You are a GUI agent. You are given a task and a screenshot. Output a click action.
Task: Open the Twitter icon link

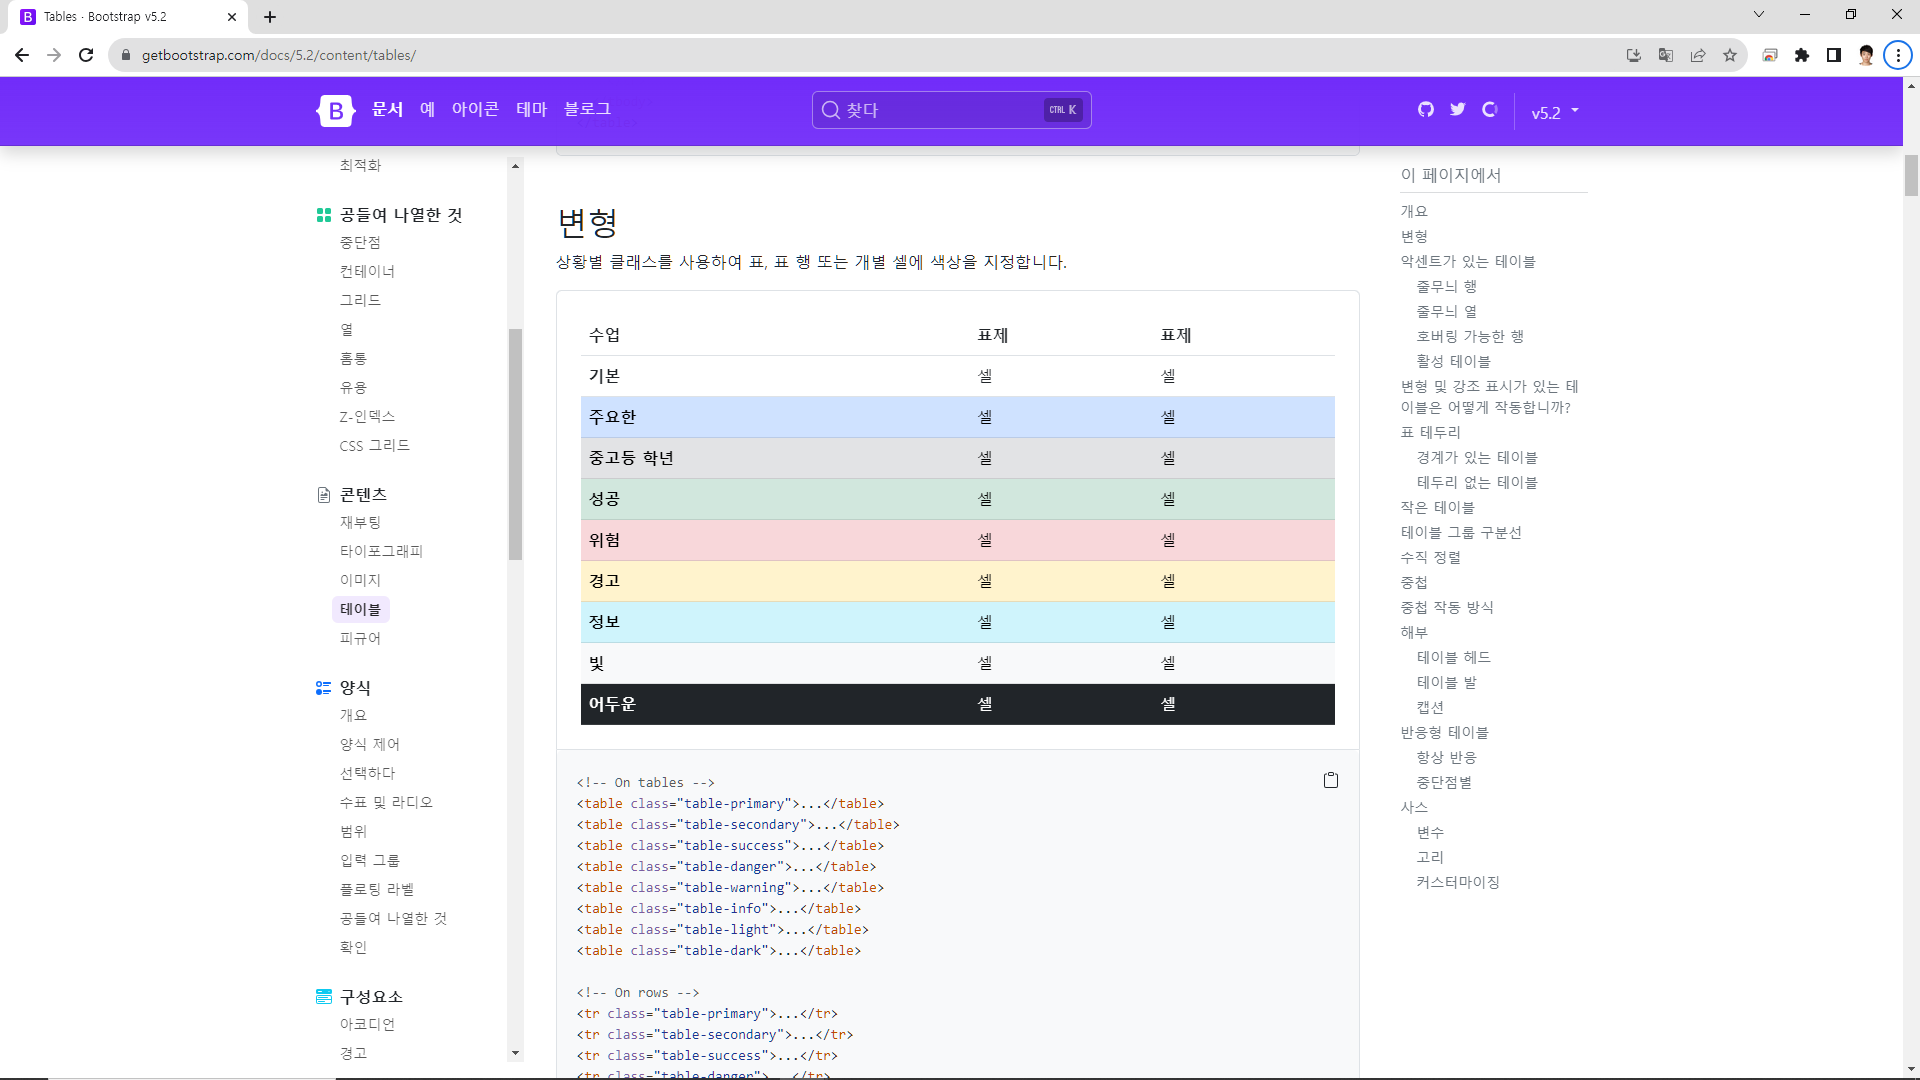[x=1458, y=110]
